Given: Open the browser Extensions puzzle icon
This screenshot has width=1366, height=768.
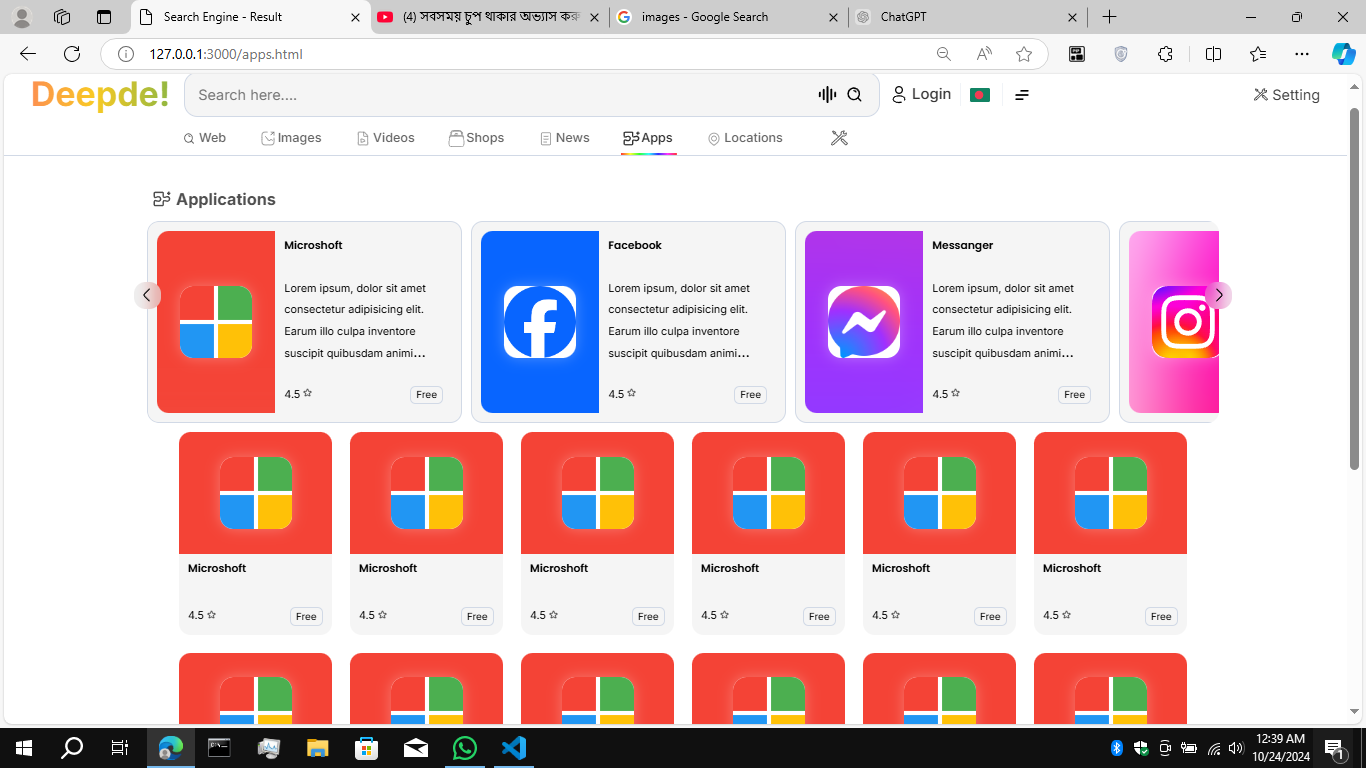Looking at the screenshot, I should (x=1165, y=54).
